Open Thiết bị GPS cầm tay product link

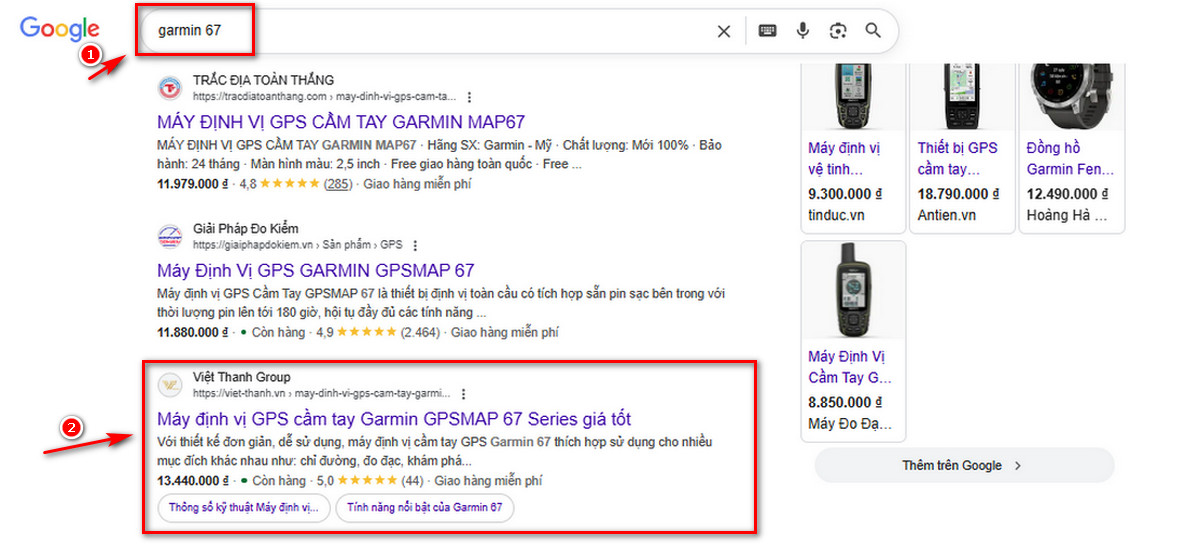tap(958, 158)
